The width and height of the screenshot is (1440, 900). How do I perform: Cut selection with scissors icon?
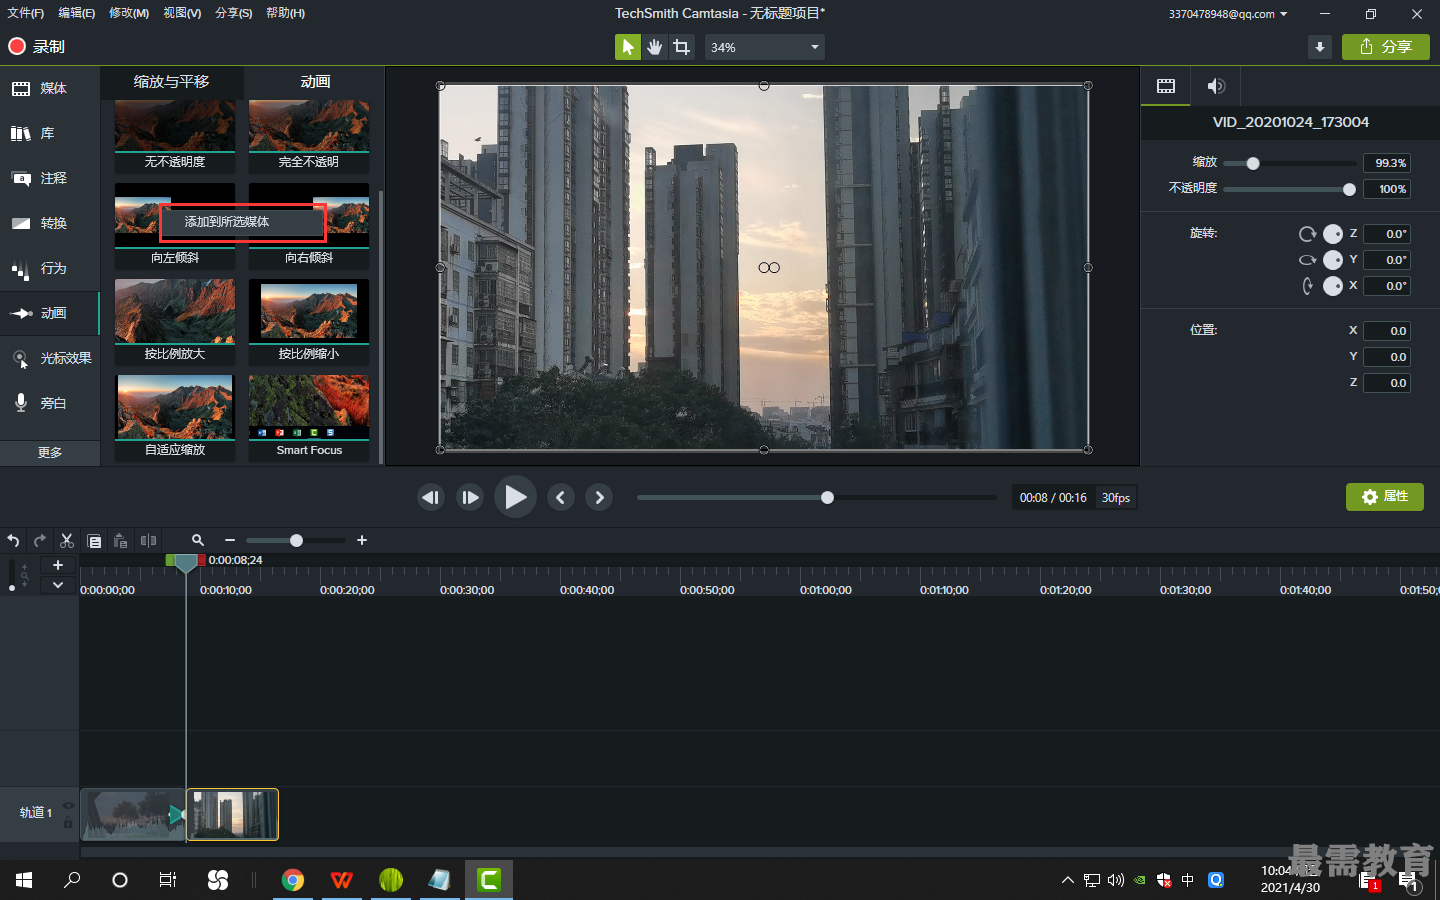point(67,541)
